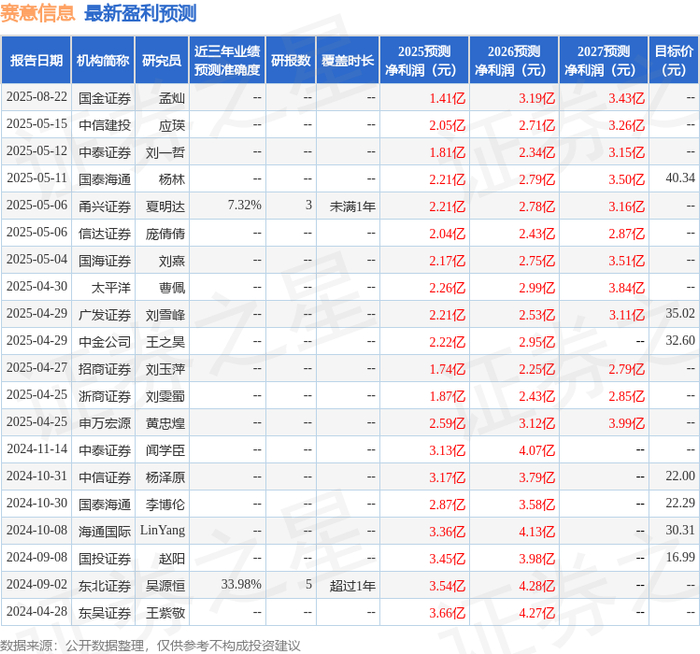Select the date 2024-11-14
Viewport: 700px width, 654px height.
pyautogui.click(x=37, y=449)
